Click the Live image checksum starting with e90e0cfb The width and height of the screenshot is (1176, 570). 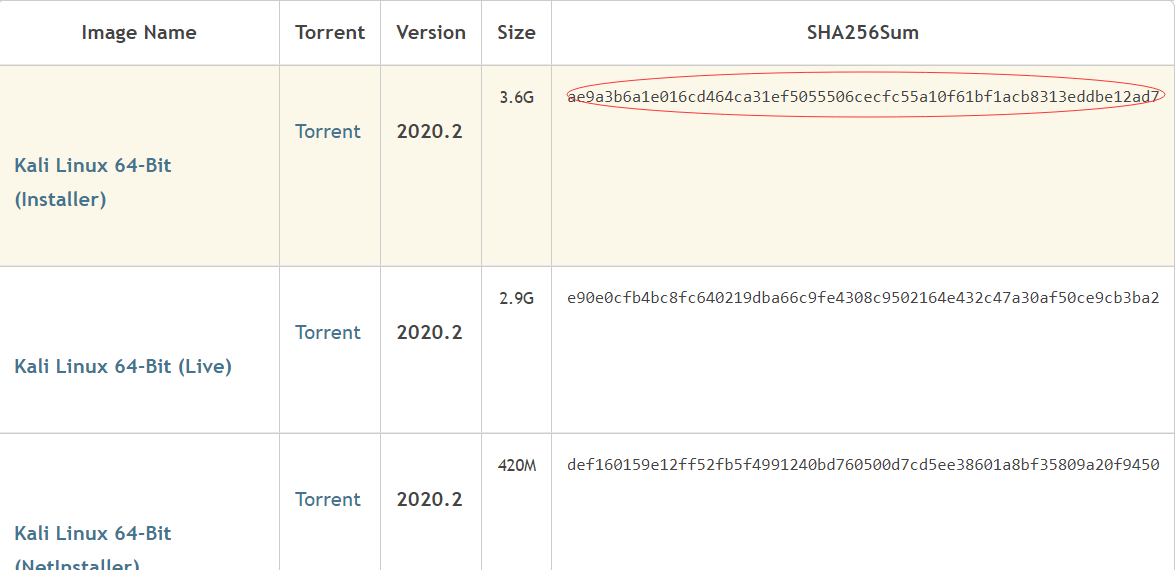(863, 298)
